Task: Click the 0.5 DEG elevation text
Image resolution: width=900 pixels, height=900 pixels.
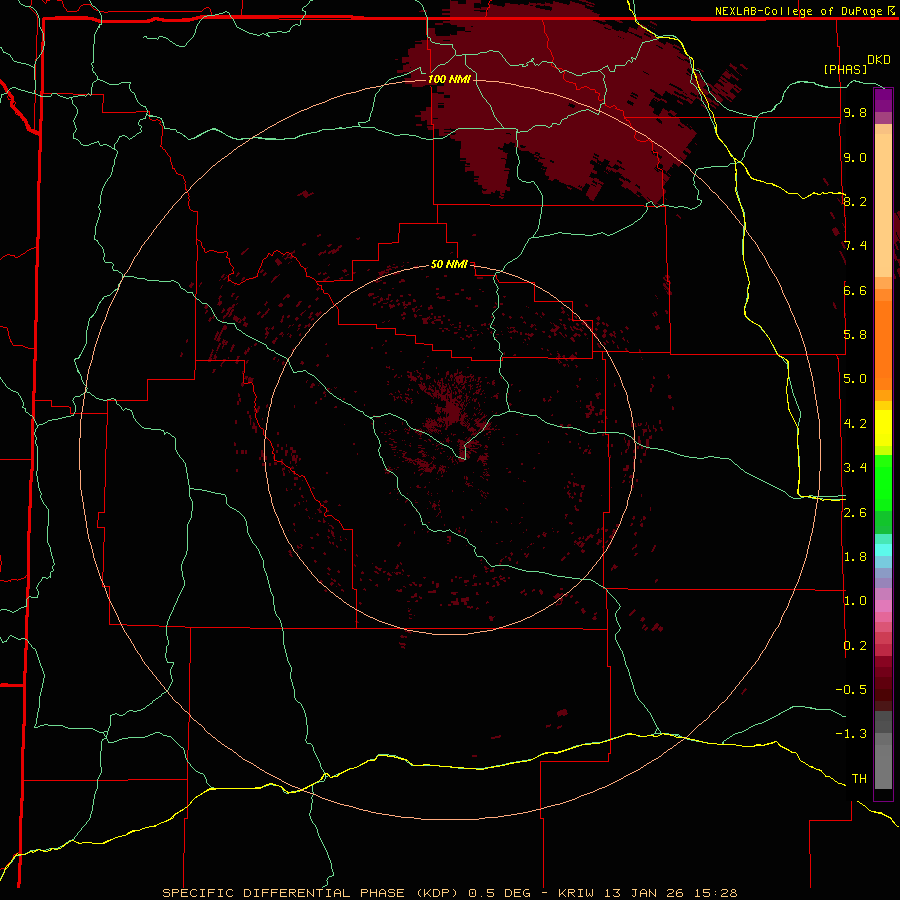Action: (499, 893)
